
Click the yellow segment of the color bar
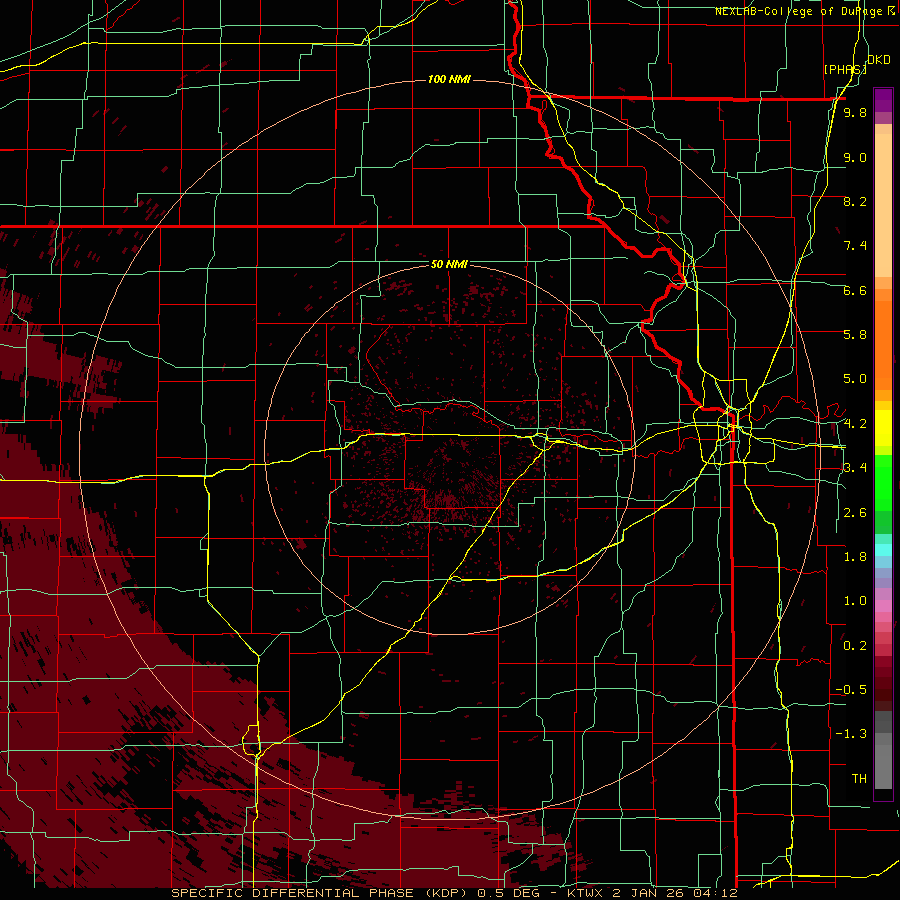click(x=883, y=428)
